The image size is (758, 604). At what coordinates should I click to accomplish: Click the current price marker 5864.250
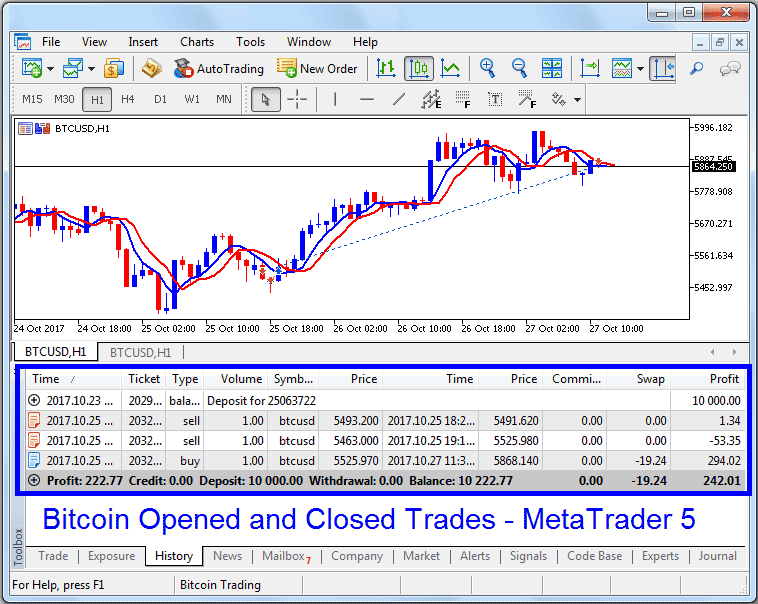714,166
